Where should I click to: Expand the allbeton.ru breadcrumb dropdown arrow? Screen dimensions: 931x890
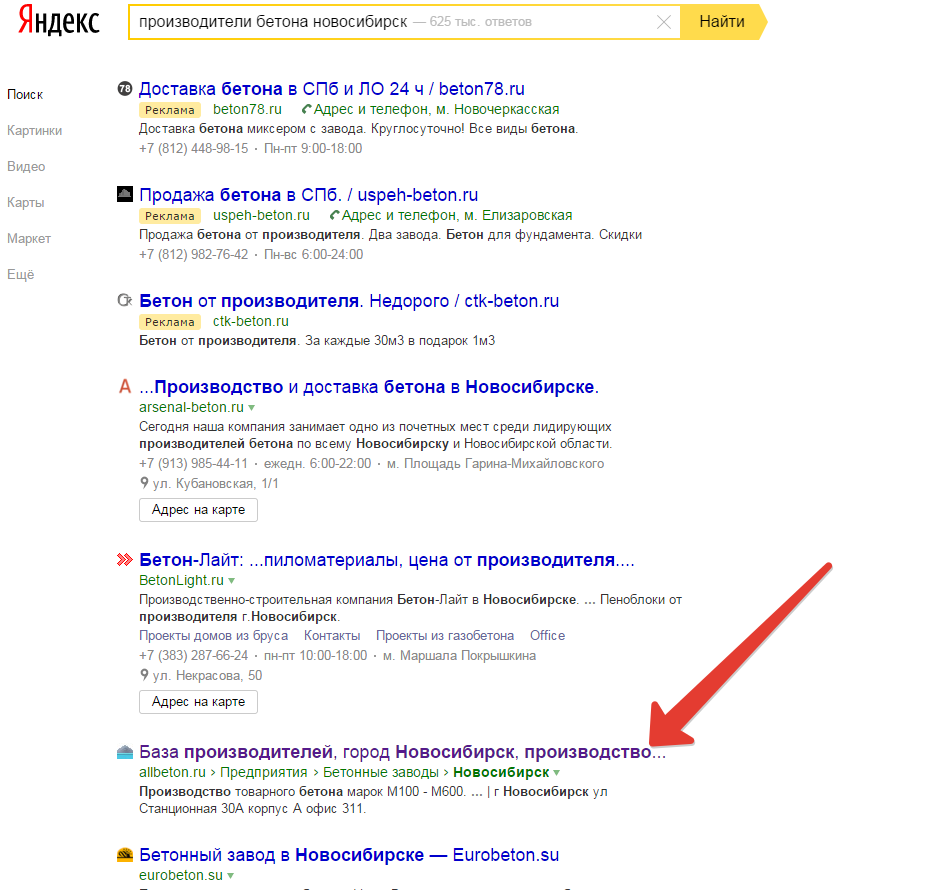[557, 773]
